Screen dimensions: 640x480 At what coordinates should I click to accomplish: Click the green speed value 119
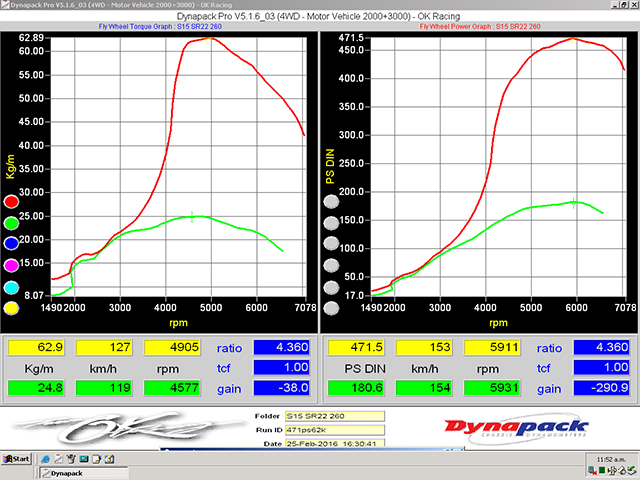[x=104, y=388]
